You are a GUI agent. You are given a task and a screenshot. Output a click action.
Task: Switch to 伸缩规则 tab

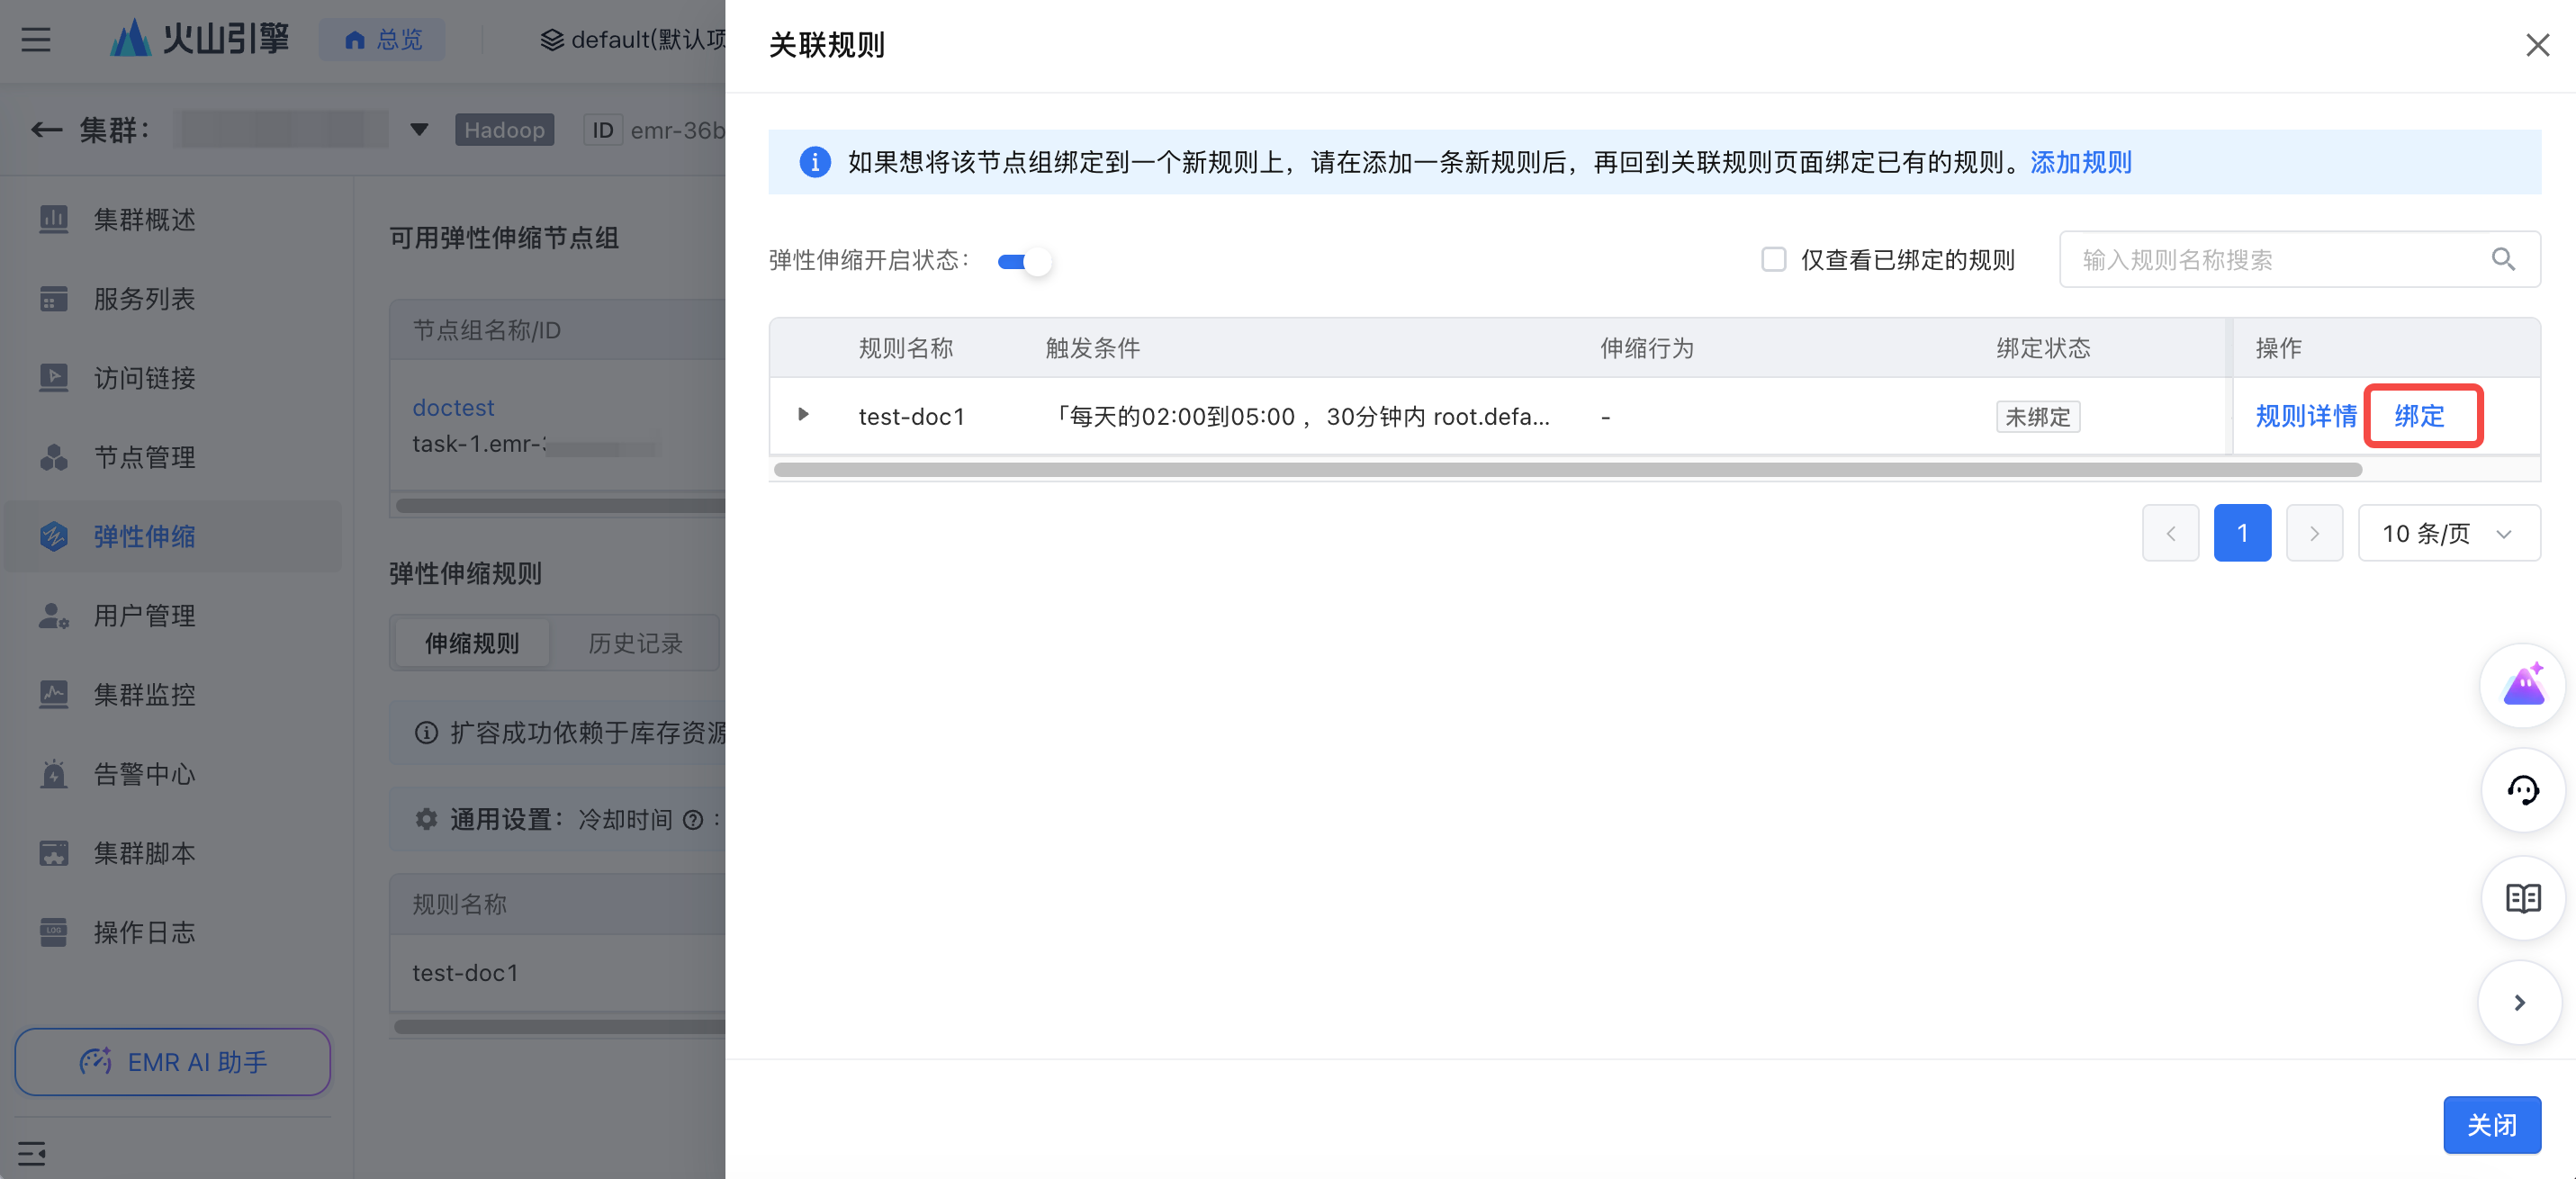(x=472, y=643)
